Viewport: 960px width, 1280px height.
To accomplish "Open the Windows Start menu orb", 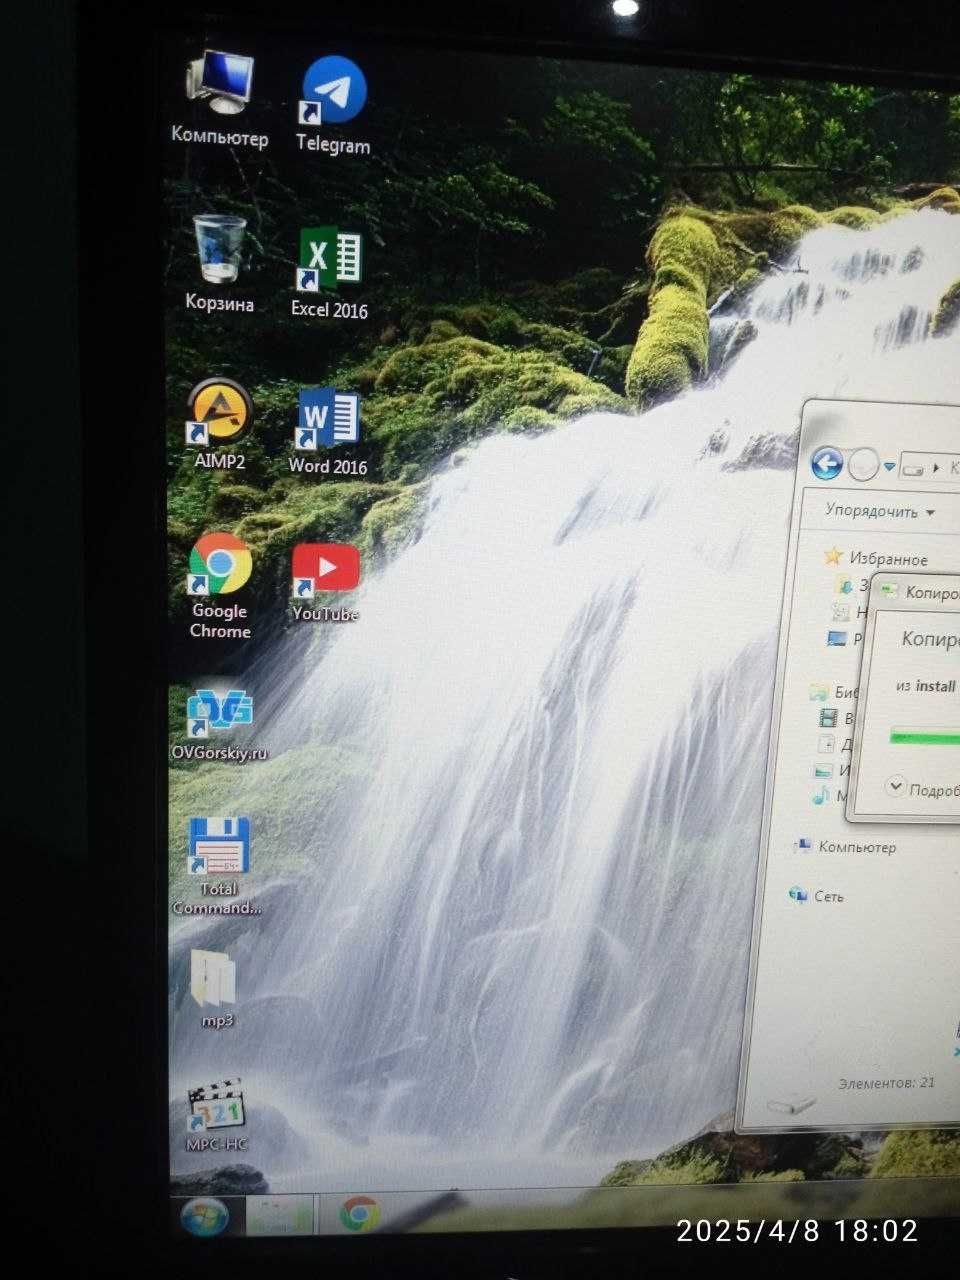I will point(205,1217).
